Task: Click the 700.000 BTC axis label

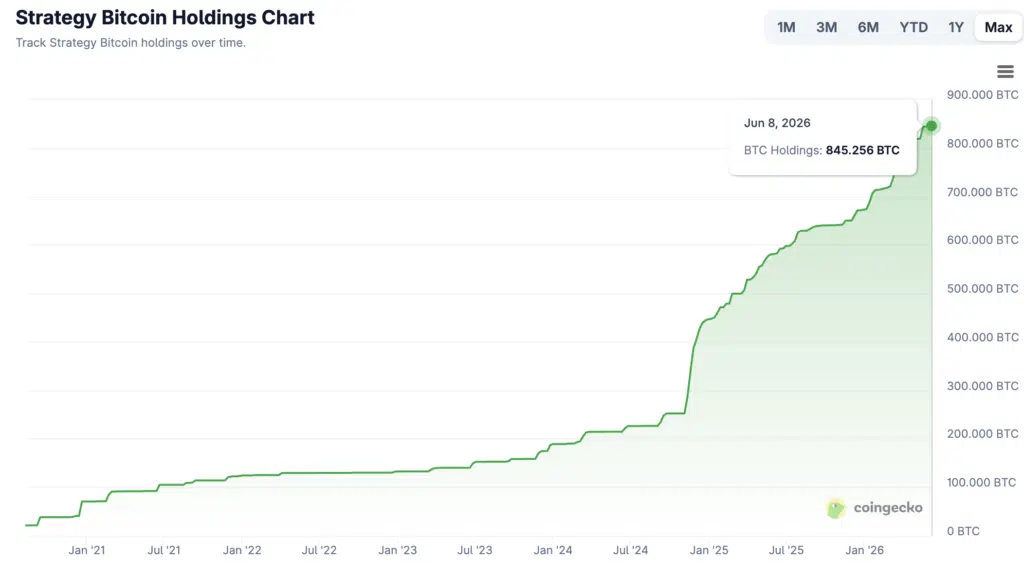Action: click(x=982, y=192)
